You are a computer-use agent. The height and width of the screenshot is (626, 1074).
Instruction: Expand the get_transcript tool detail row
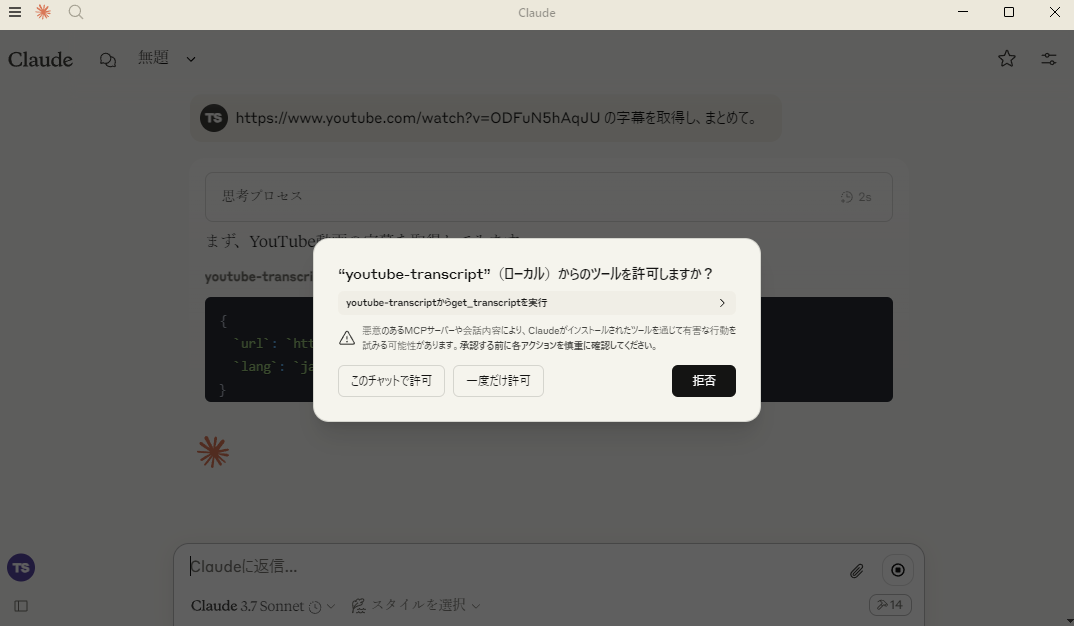coord(536,303)
